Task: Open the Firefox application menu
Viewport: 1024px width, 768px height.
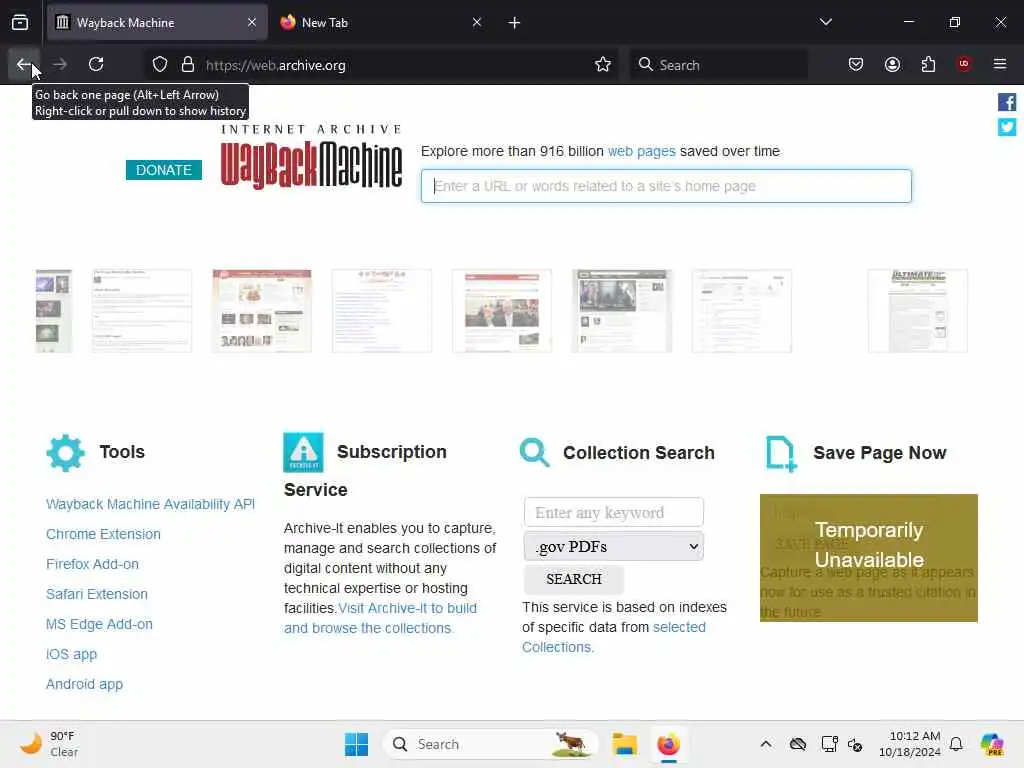Action: [1000, 64]
